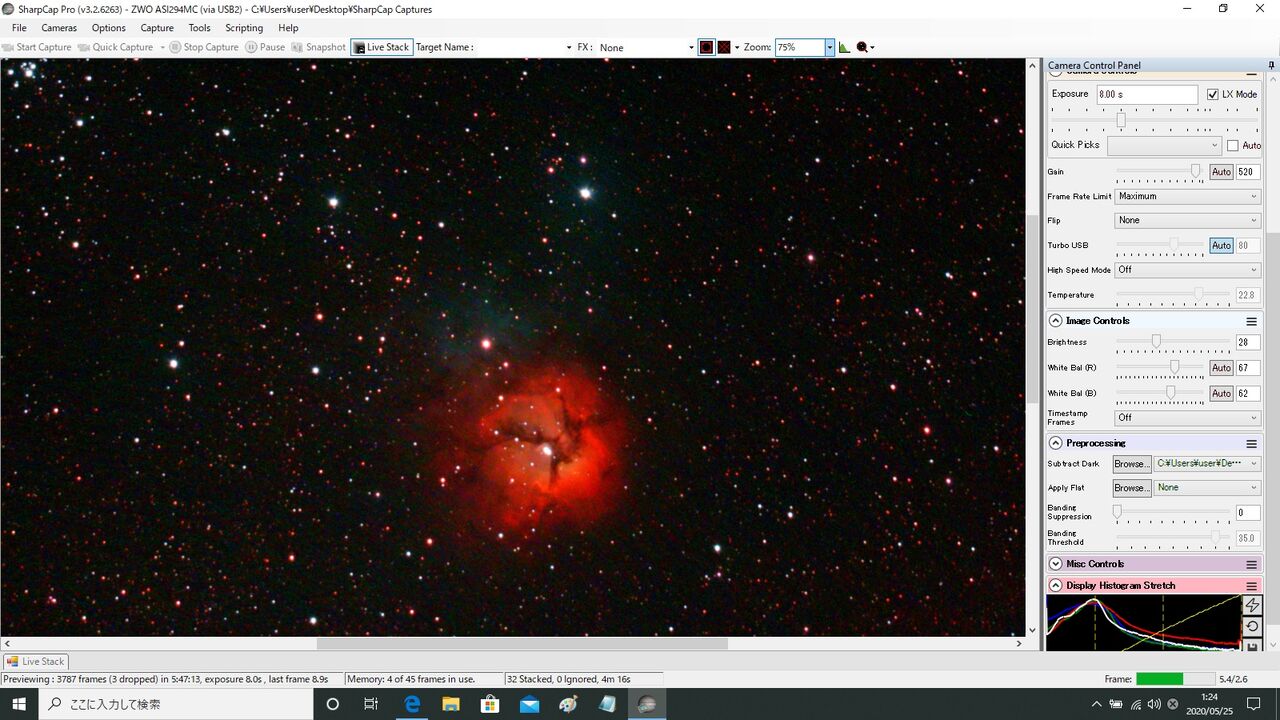Toggle Auto for Gain
The width and height of the screenshot is (1280, 720).
[1221, 172]
